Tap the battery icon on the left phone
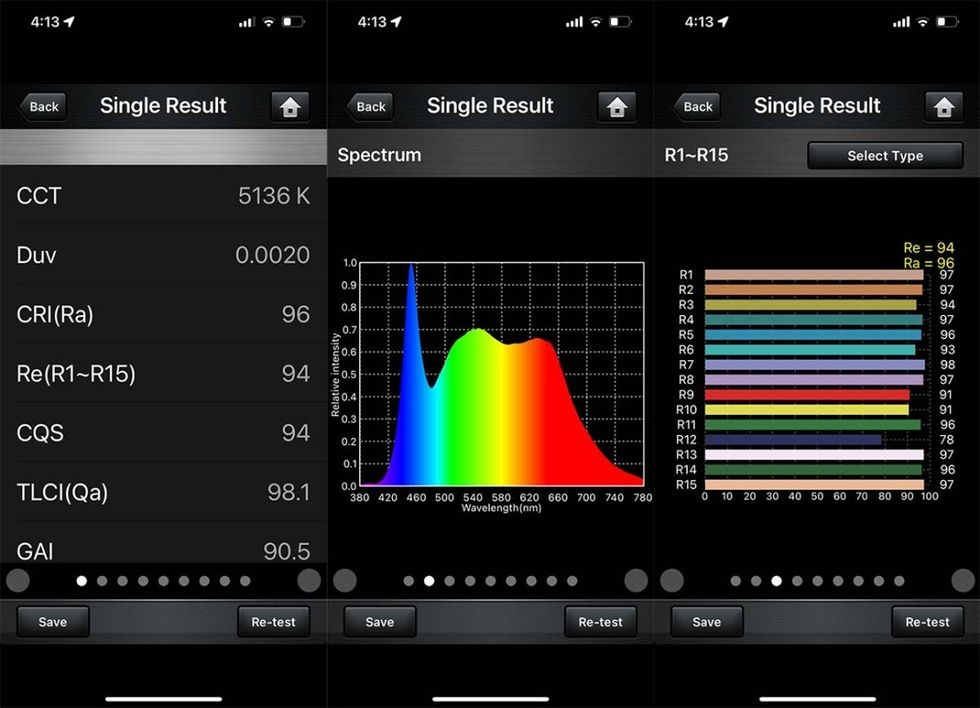This screenshot has height=708, width=980. (292, 22)
